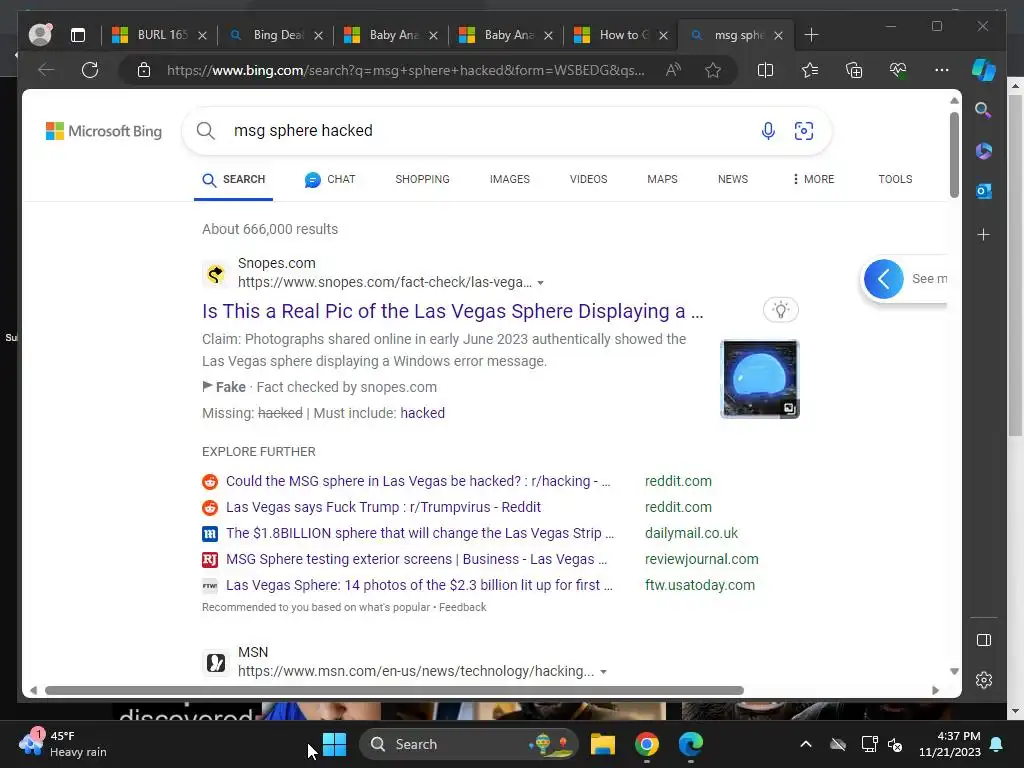The height and width of the screenshot is (768, 1024).
Task: Go back to previous page
Action: click(x=46, y=70)
